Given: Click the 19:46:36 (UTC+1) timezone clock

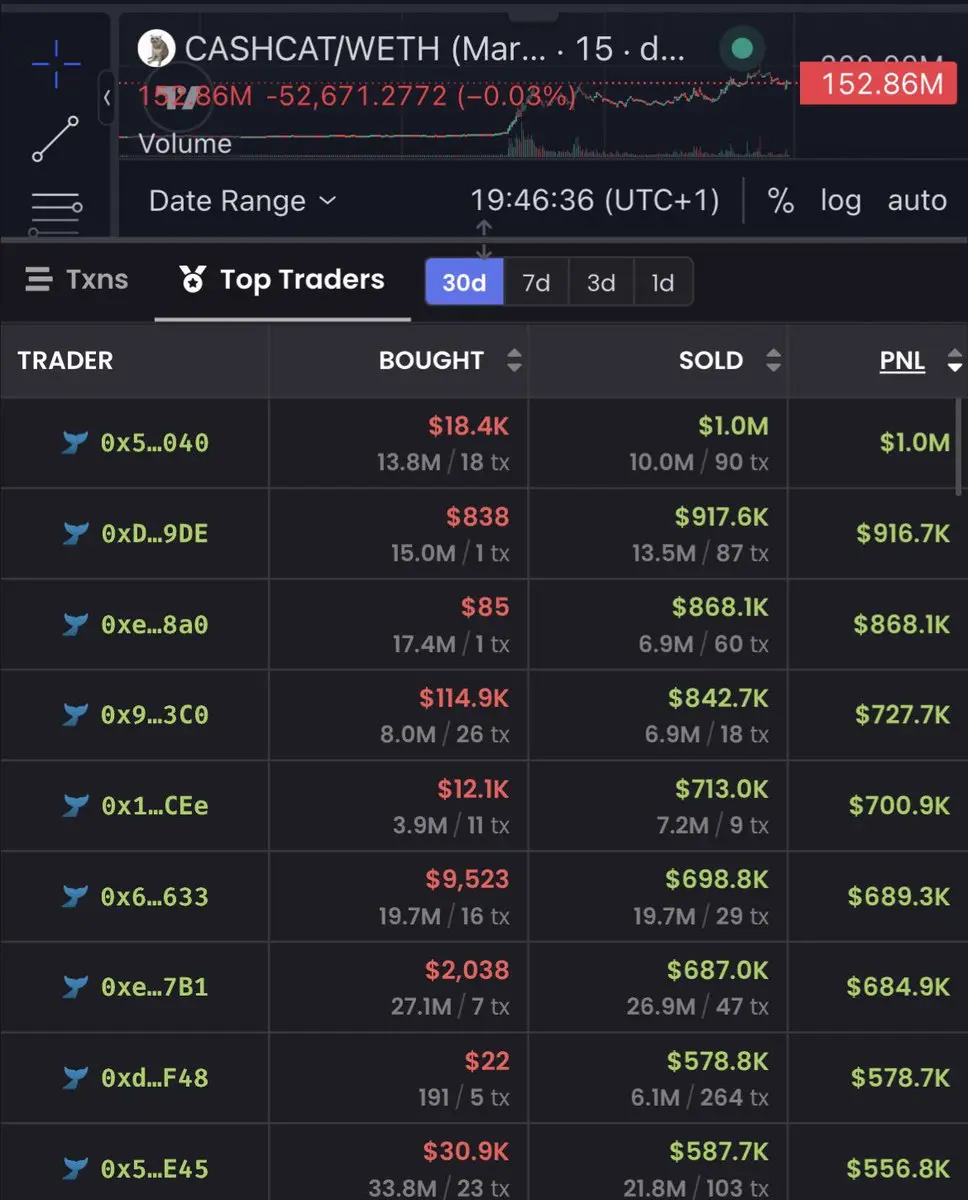Looking at the screenshot, I should point(595,201).
